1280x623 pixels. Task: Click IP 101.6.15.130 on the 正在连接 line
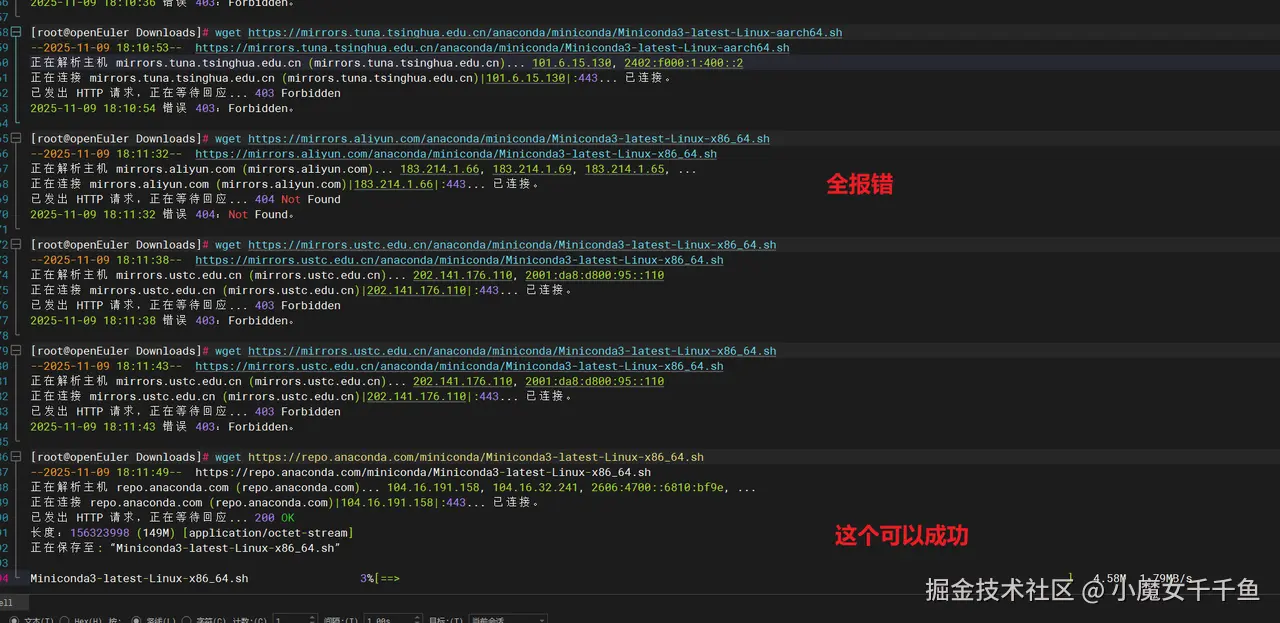(x=525, y=78)
